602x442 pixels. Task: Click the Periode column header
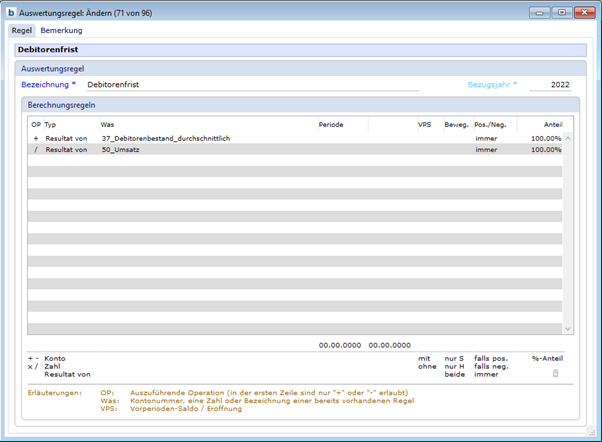point(331,124)
